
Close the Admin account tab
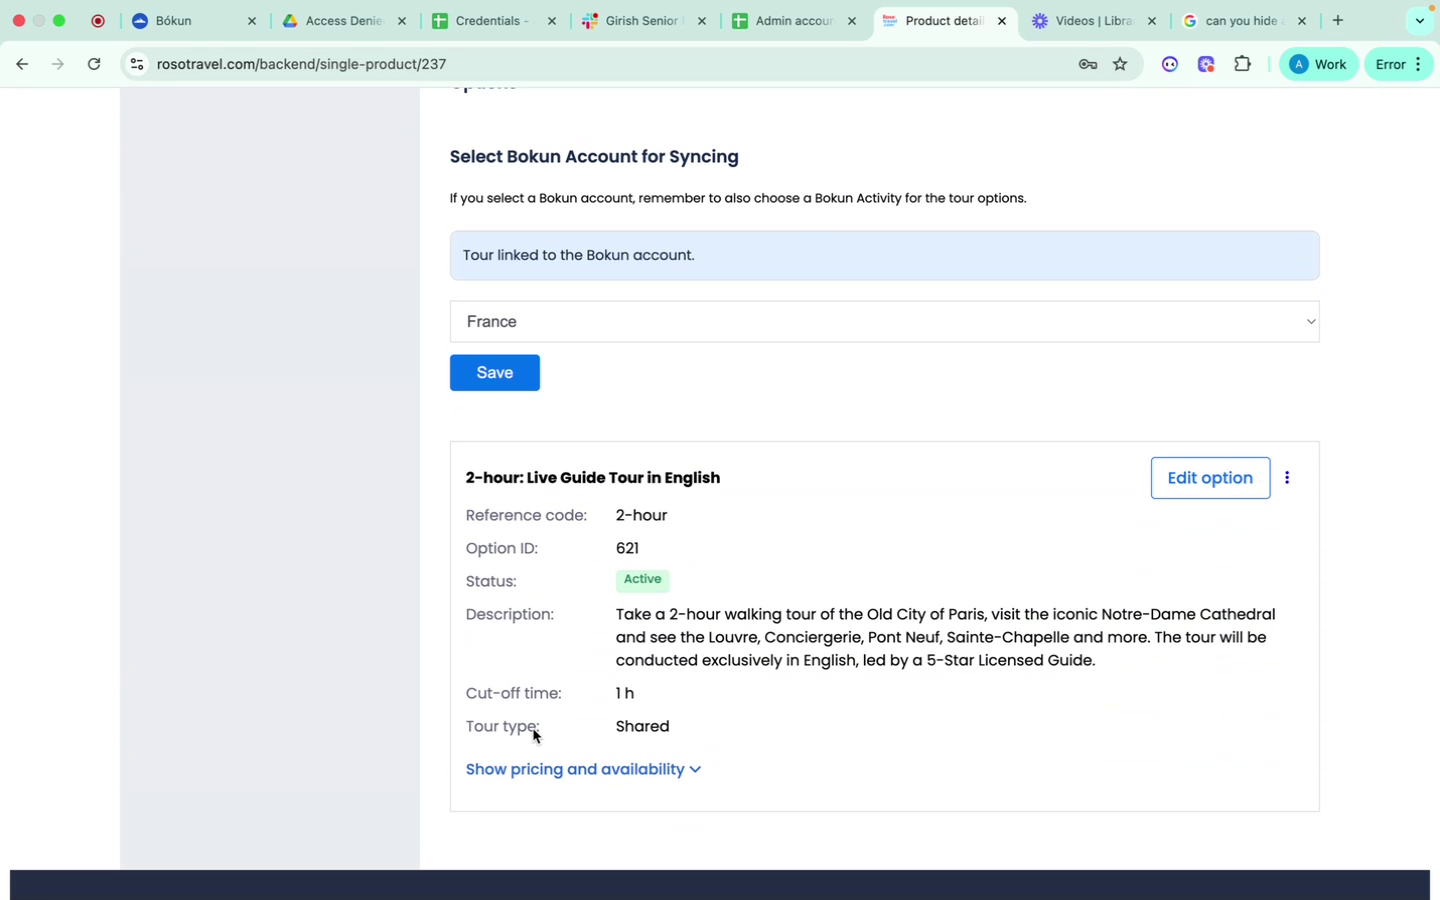pos(852,21)
